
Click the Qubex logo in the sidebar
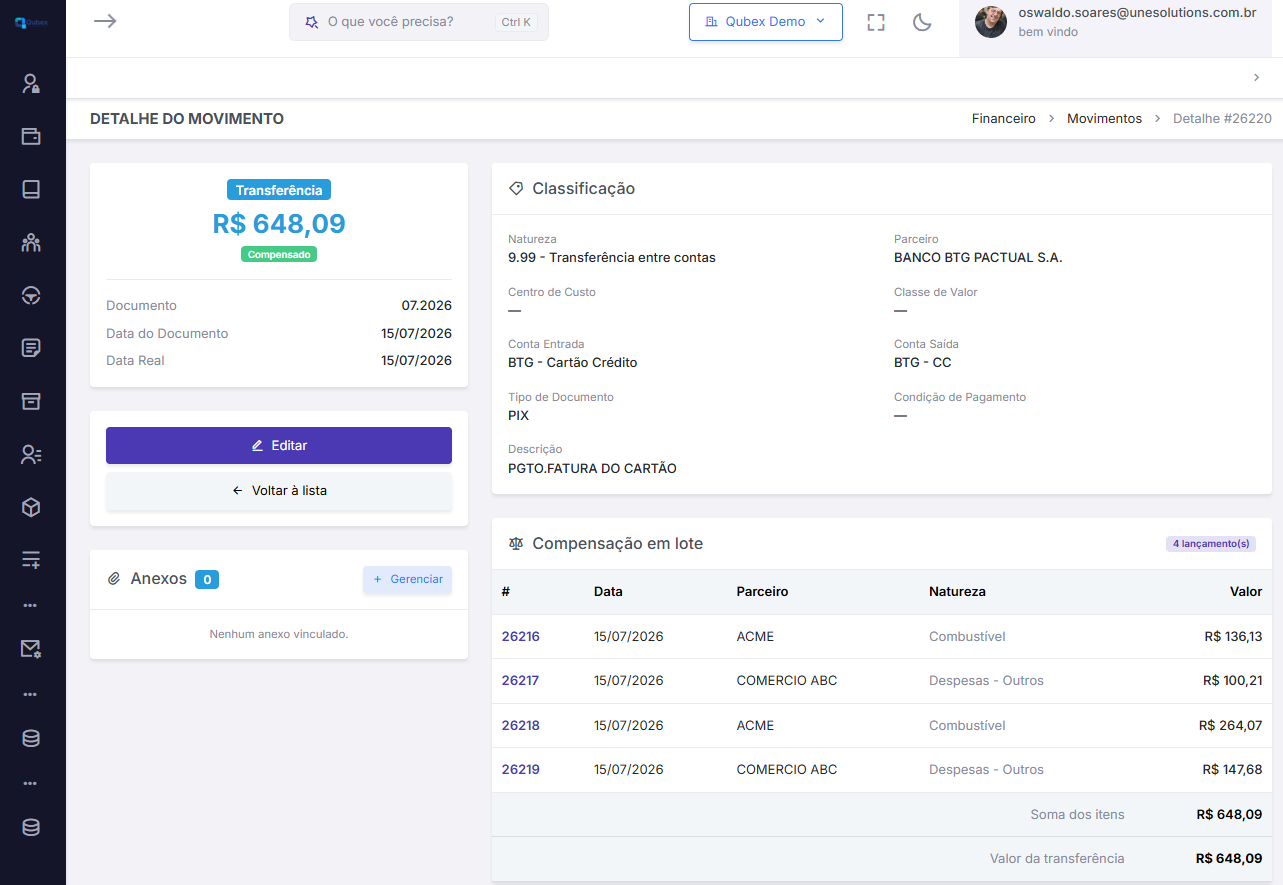pyautogui.click(x=31, y=21)
